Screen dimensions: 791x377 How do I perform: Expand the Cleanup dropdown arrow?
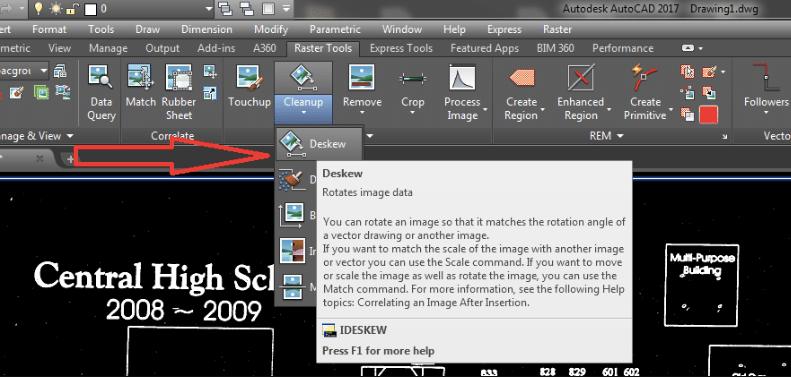(303, 113)
